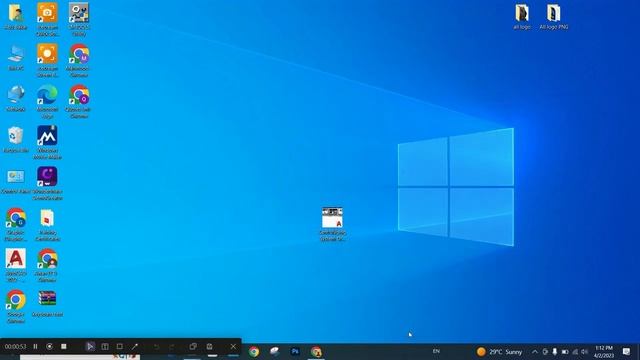Close the recording toolbar with the X
Image resolution: width=640 pixels, height=360 pixels.
233,347
